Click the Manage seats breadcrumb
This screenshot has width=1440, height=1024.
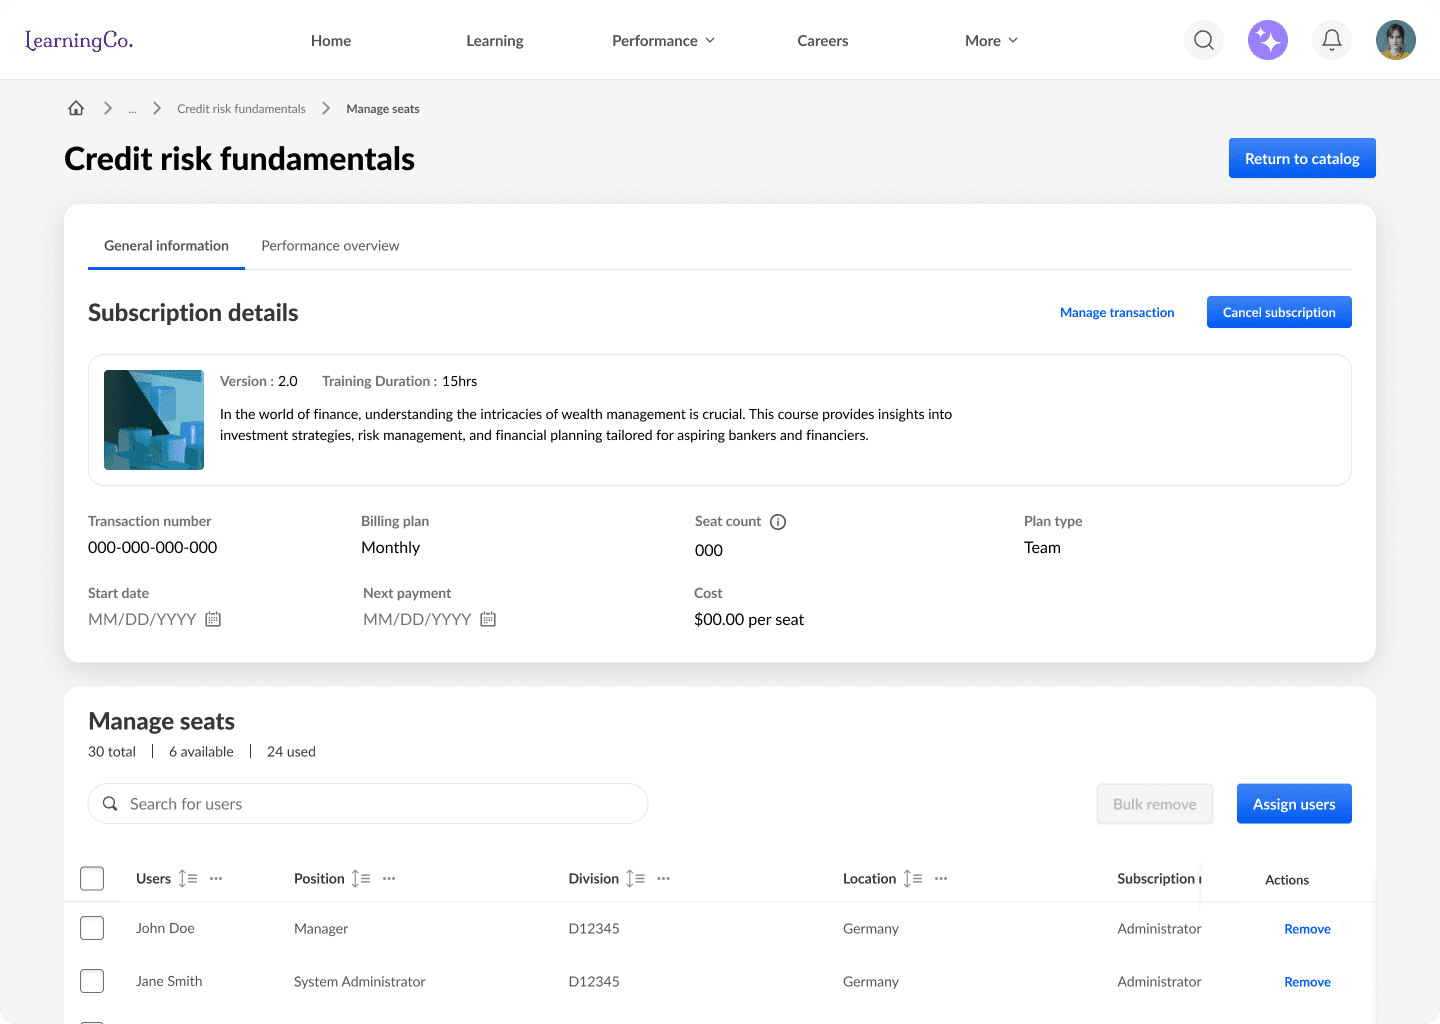point(383,109)
